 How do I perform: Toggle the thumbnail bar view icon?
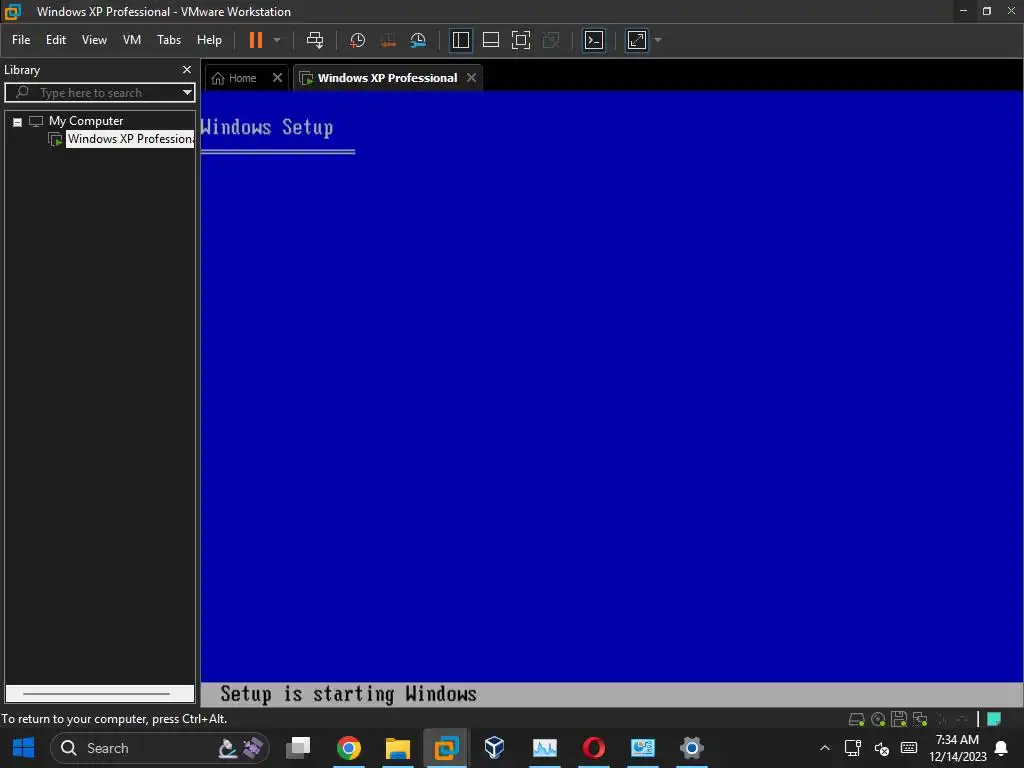[x=490, y=40]
